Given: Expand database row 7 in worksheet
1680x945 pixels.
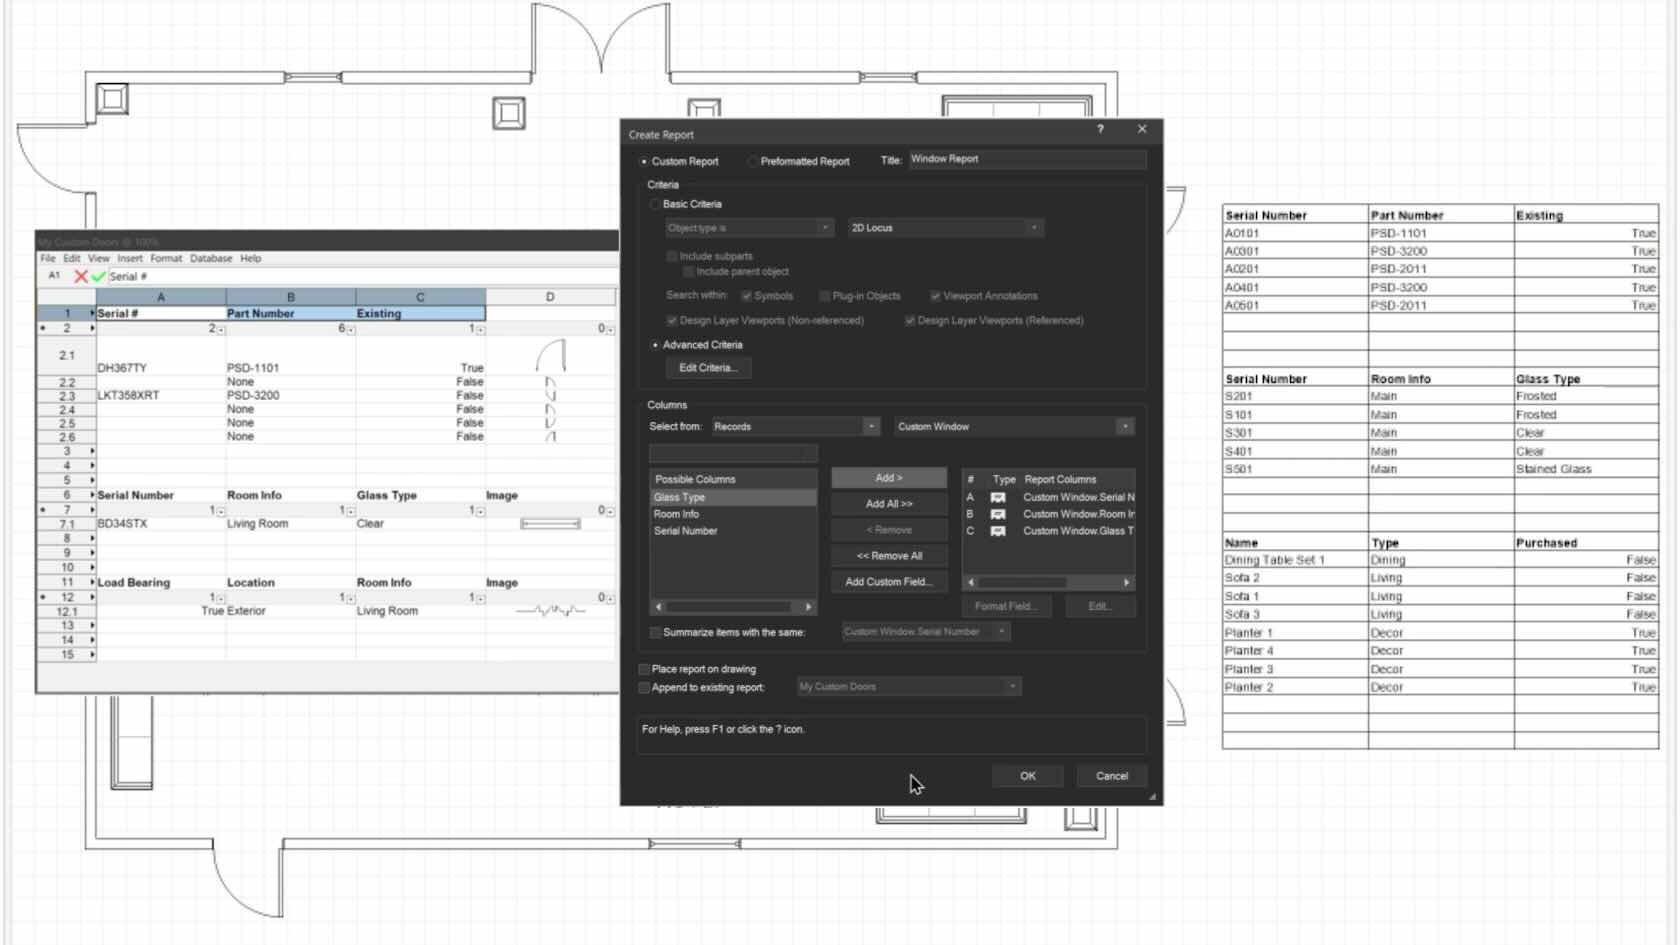Looking at the screenshot, I should pyautogui.click(x=42, y=510).
